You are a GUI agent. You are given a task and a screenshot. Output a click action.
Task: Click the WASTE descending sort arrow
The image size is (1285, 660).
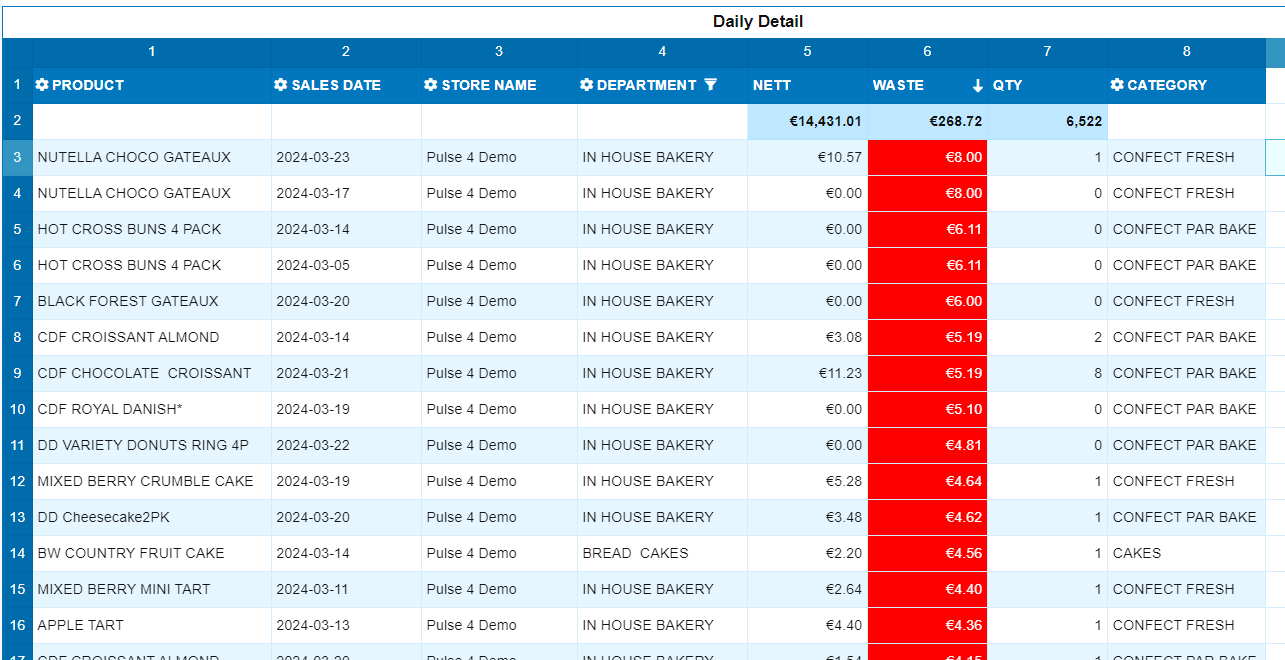978,86
